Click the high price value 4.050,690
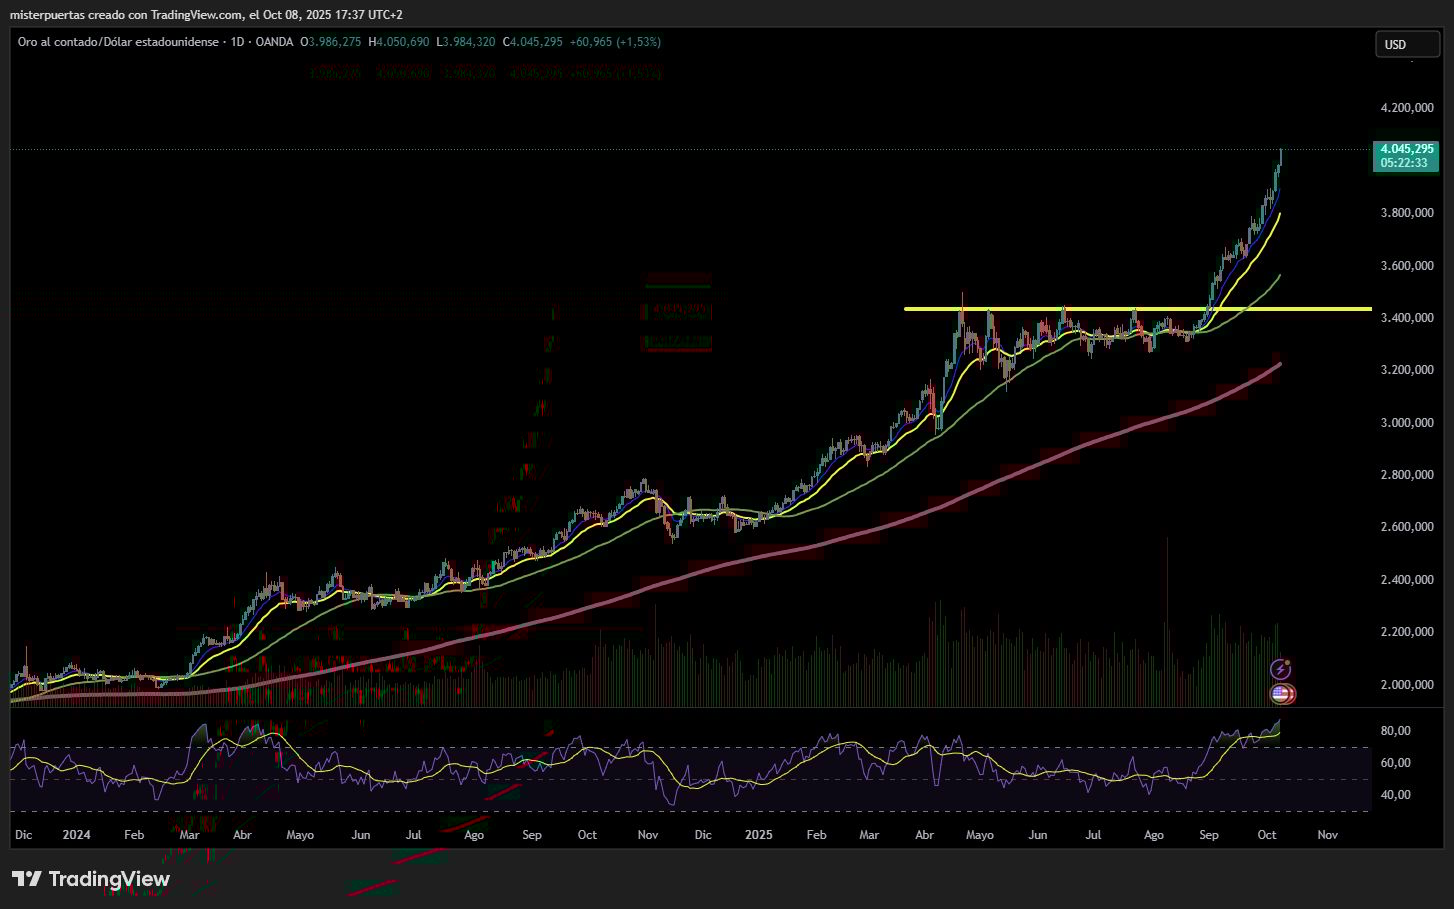 (x=403, y=42)
